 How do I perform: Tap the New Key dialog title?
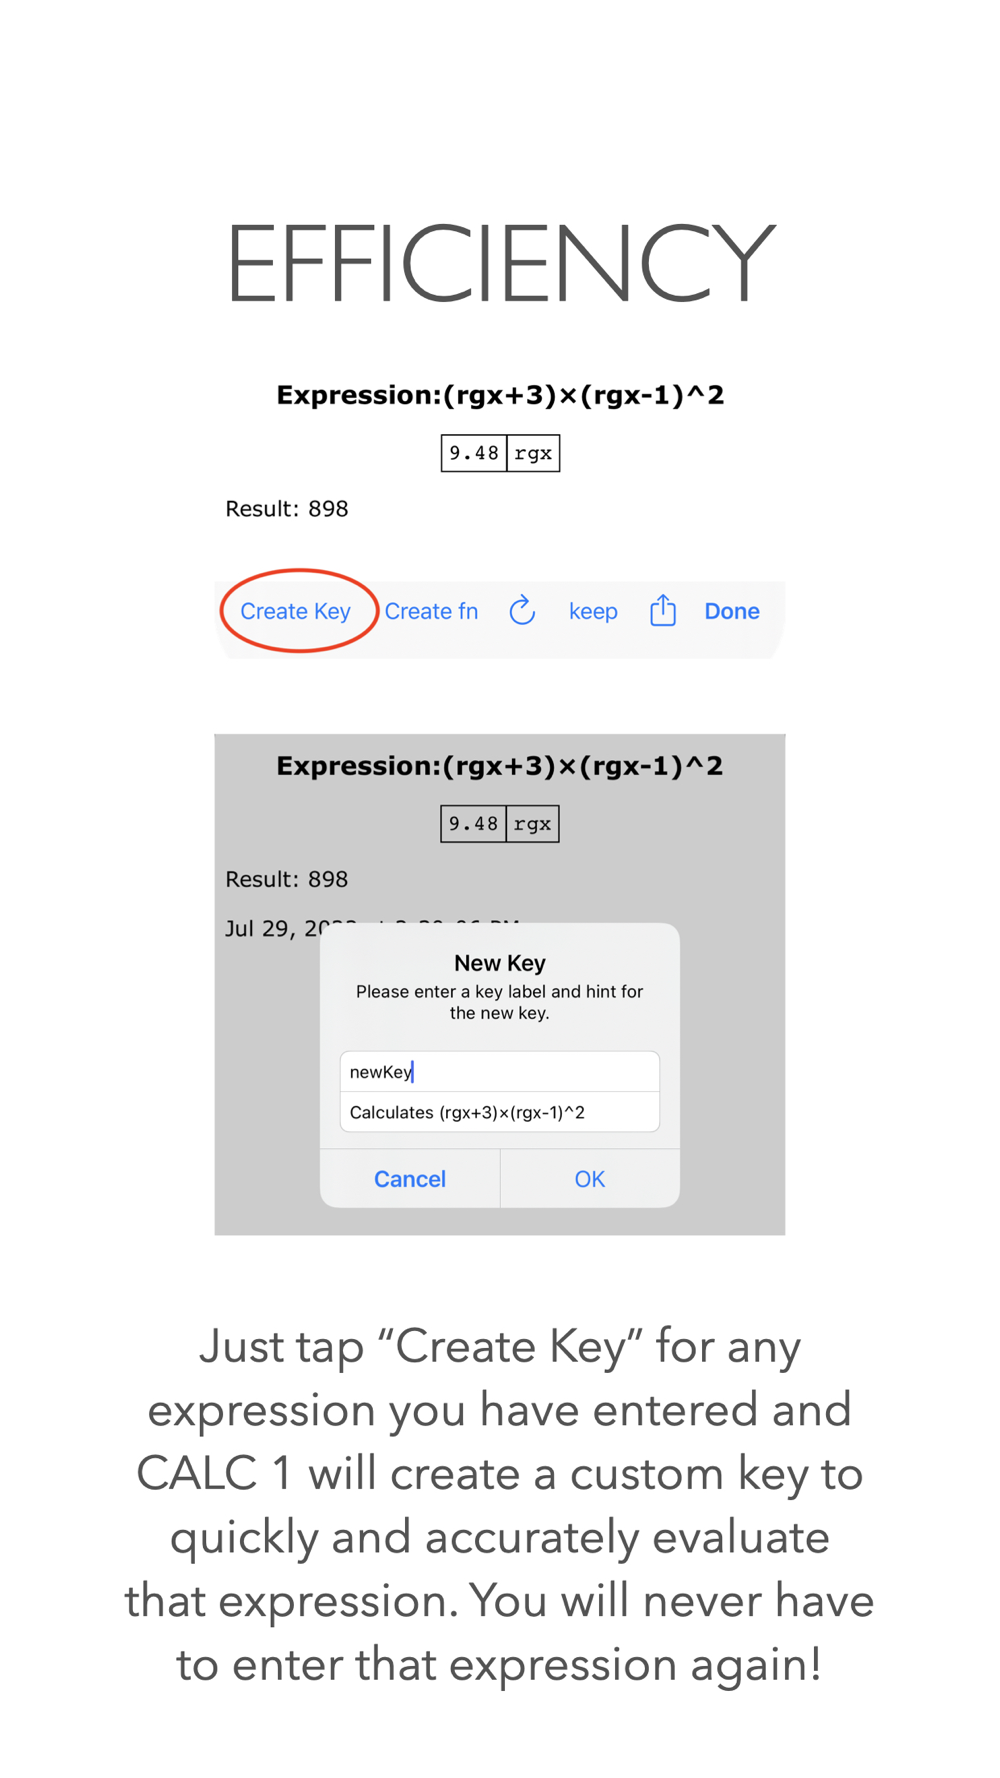pos(500,963)
